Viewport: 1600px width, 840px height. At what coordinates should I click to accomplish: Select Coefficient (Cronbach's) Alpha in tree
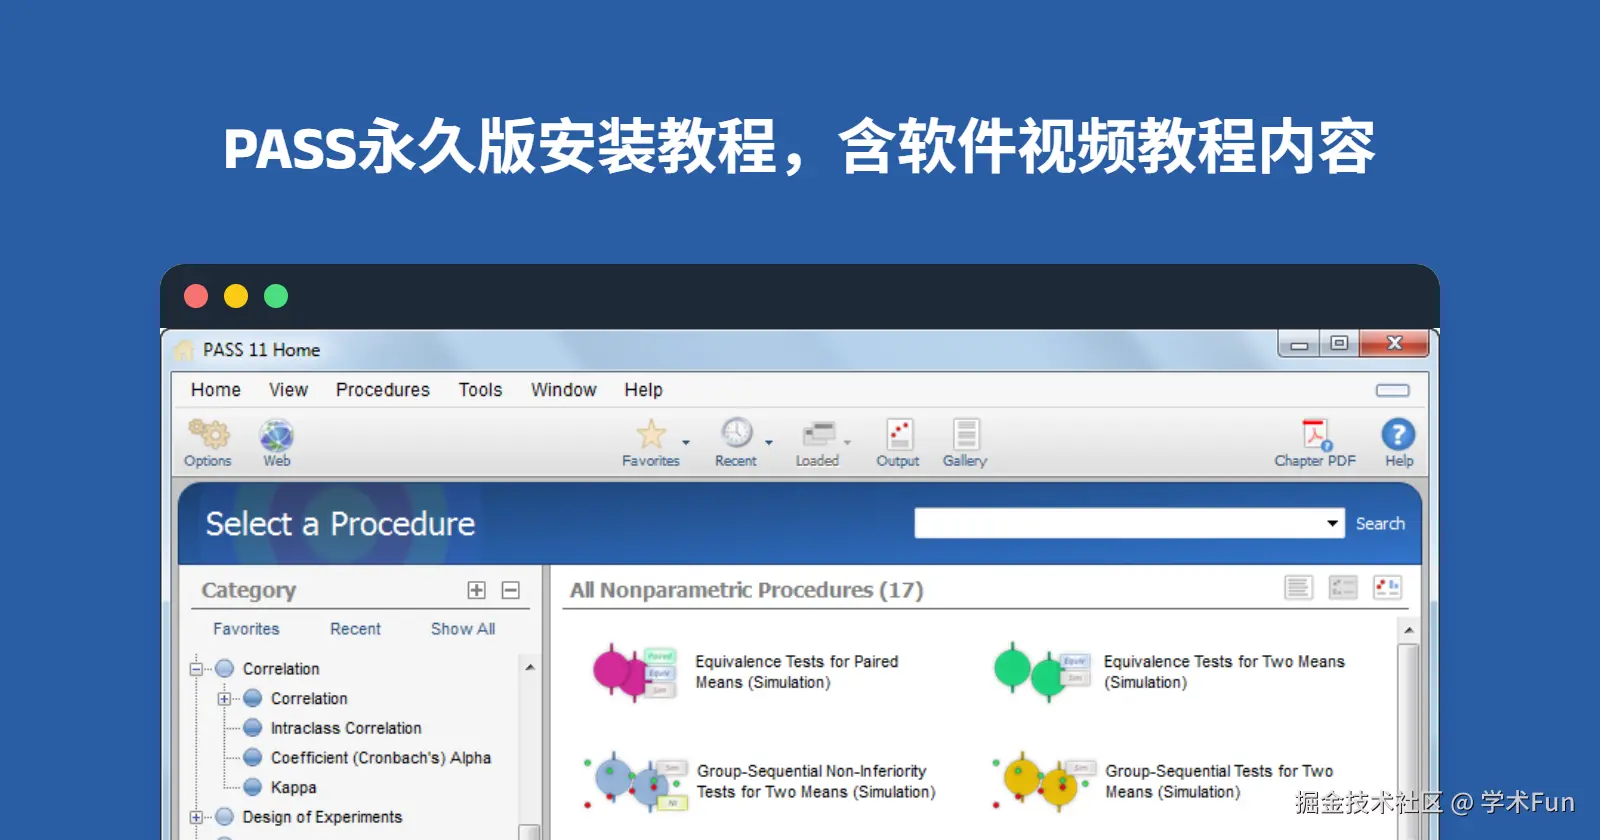(381, 758)
